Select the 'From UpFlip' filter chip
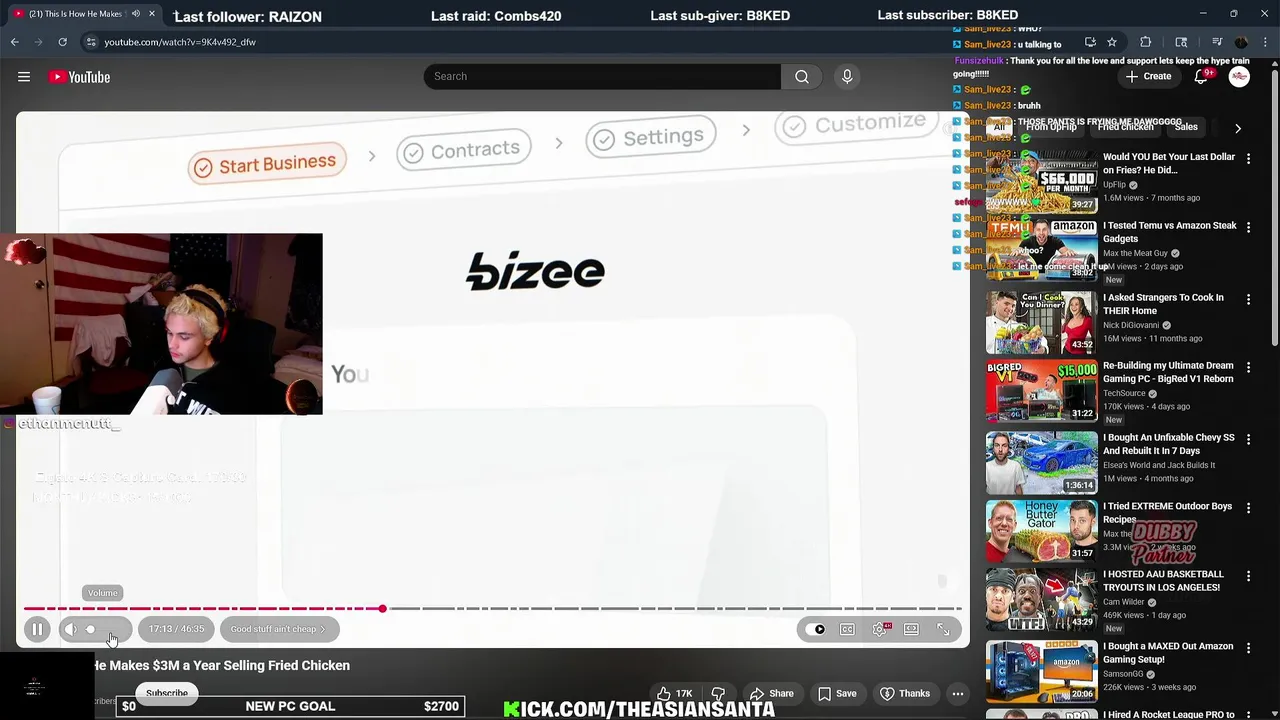1280x720 pixels. 1053,127
